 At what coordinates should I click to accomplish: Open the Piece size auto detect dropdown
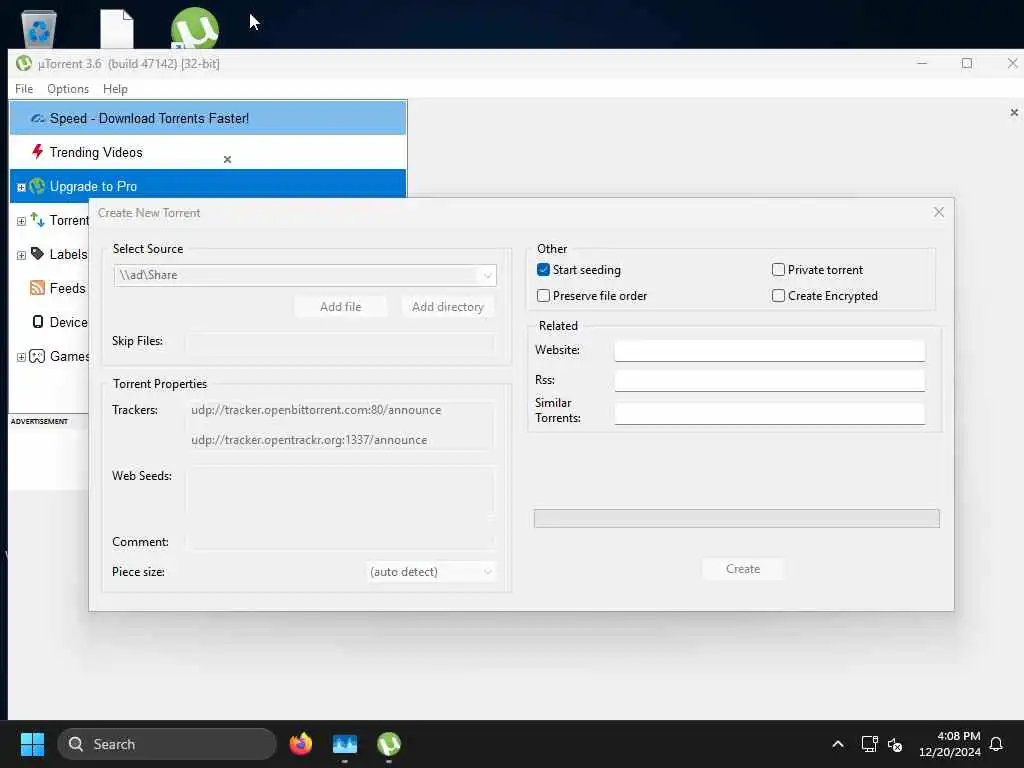tap(487, 572)
